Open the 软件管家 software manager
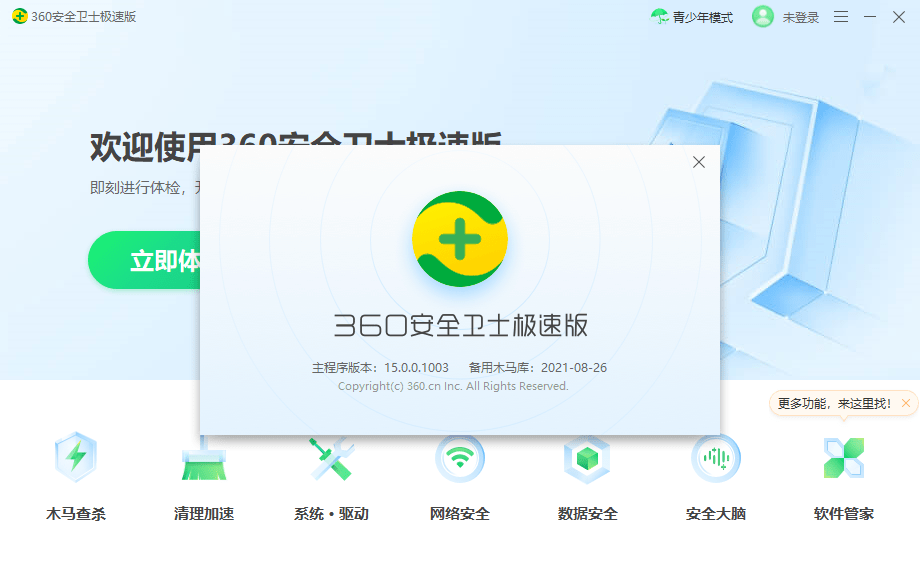920x580 pixels. 841,480
